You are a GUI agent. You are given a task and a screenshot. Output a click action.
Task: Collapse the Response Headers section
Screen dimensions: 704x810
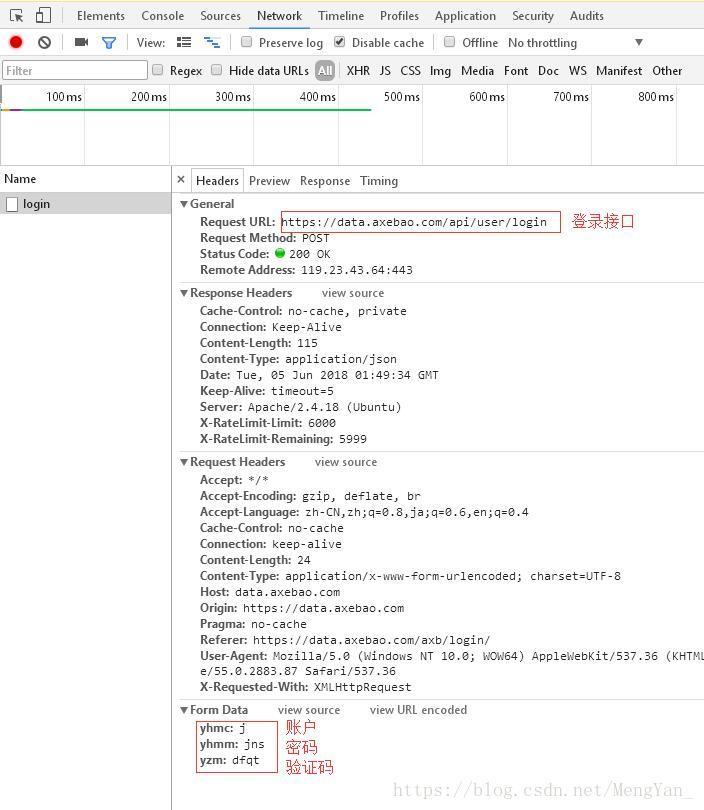[184, 293]
